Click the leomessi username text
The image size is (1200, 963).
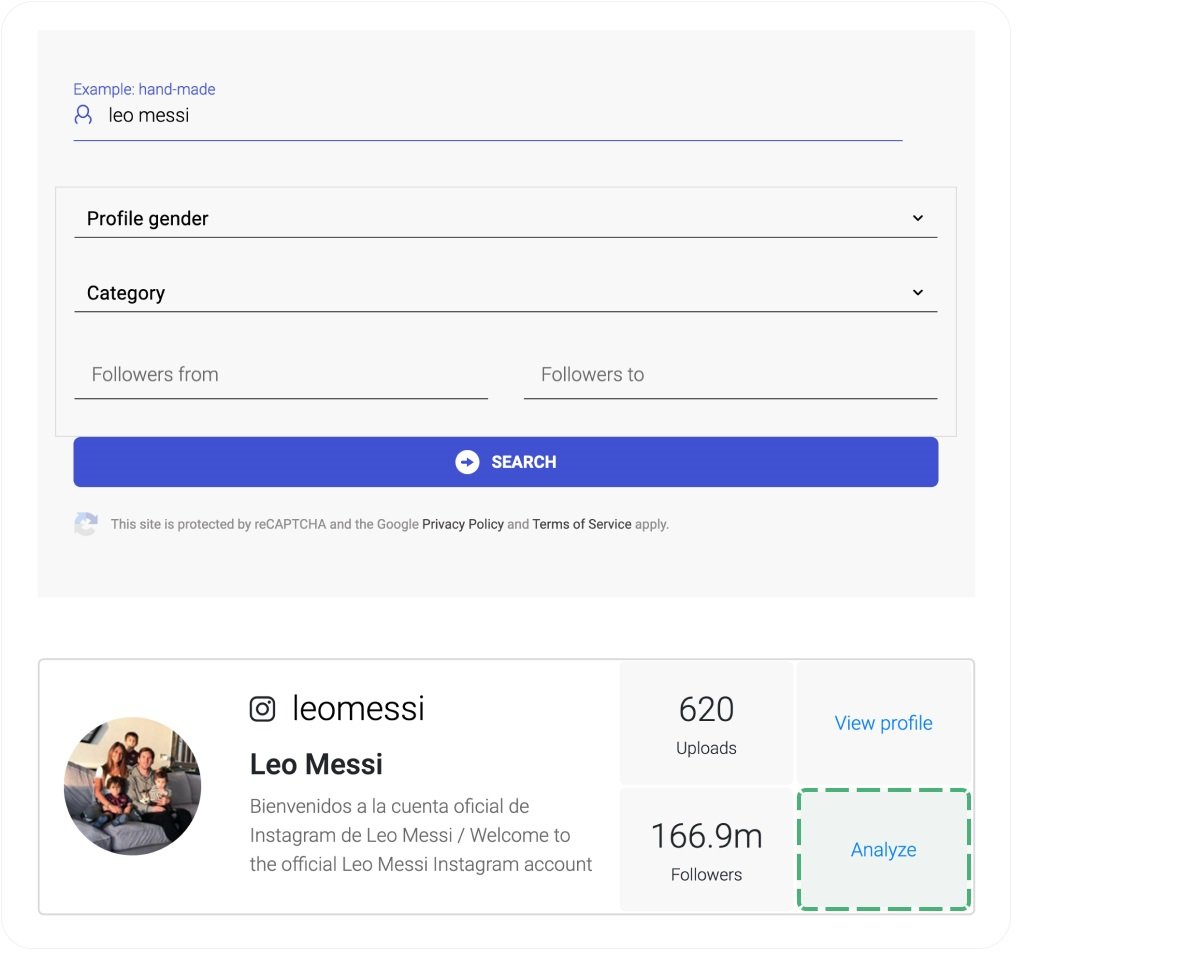coord(358,709)
